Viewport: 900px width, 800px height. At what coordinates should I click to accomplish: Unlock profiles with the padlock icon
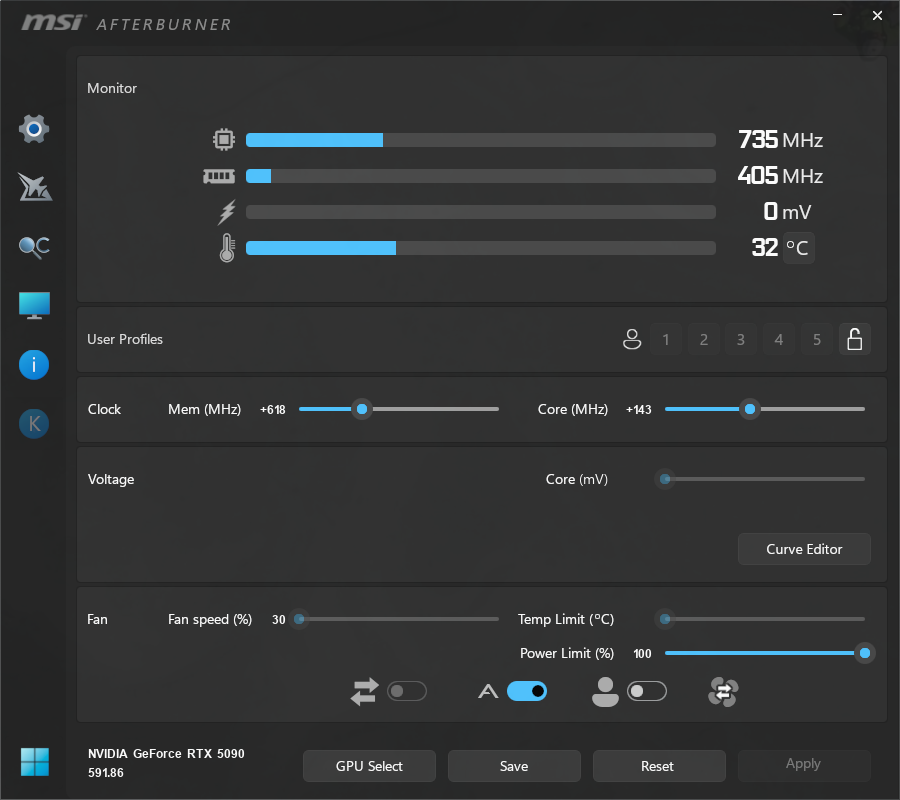(x=855, y=339)
